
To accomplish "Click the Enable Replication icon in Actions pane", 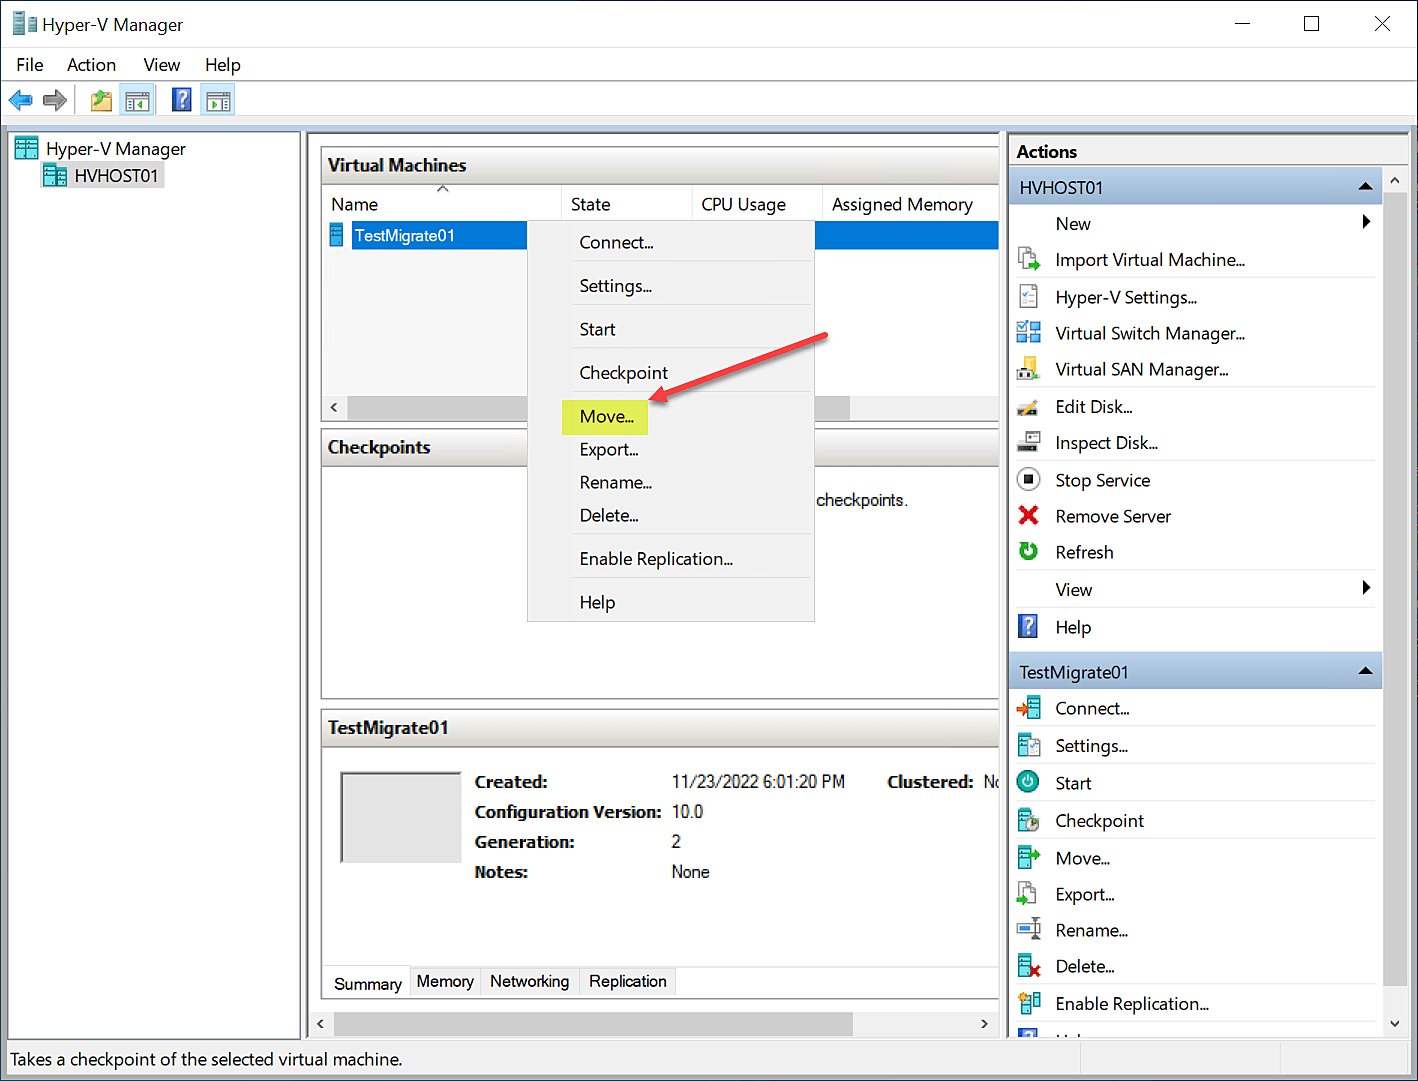I will coord(1028,1003).
